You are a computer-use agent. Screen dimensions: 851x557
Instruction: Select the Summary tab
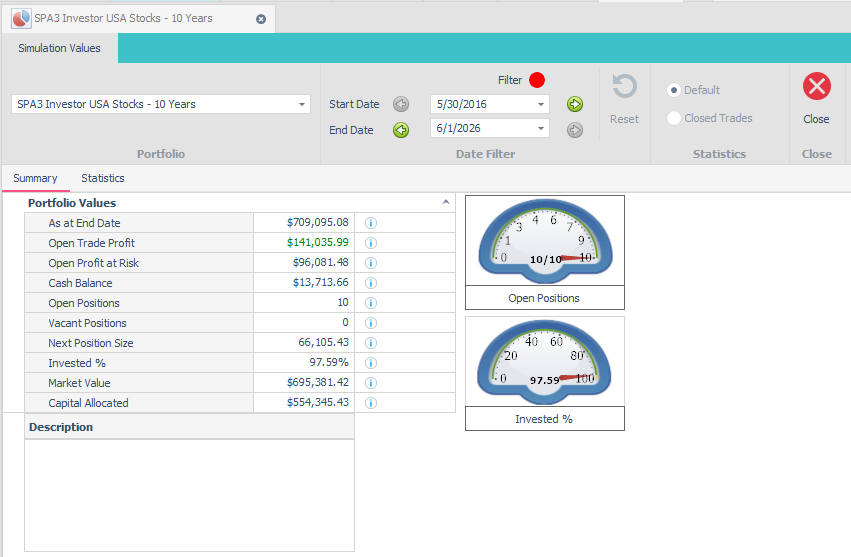(35, 178)
